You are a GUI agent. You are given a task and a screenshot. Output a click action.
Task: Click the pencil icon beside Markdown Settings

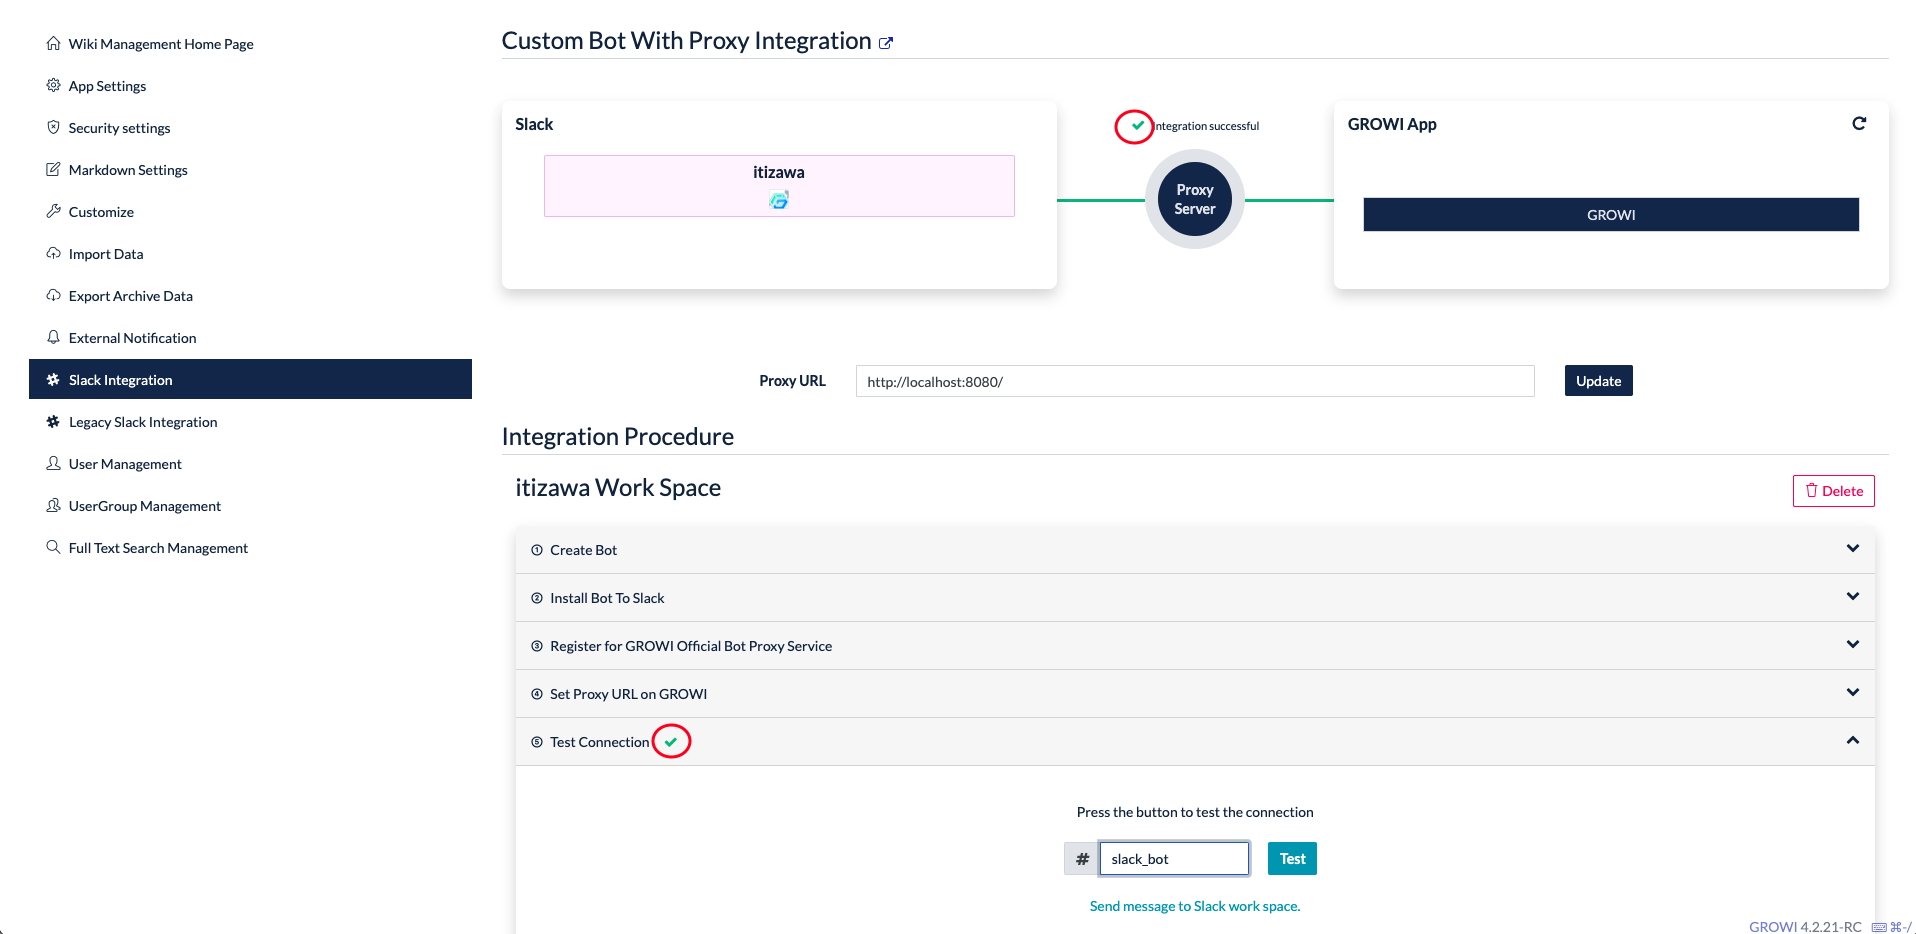click(53, 170)
